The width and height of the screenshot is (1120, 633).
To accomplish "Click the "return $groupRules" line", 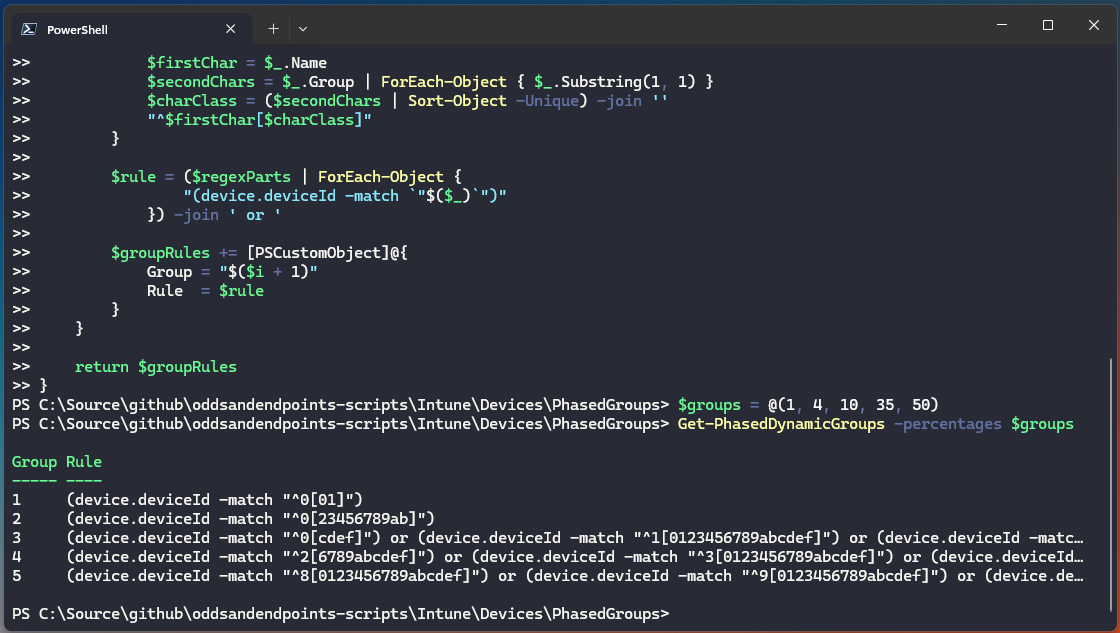I will (x=156, y=367).
